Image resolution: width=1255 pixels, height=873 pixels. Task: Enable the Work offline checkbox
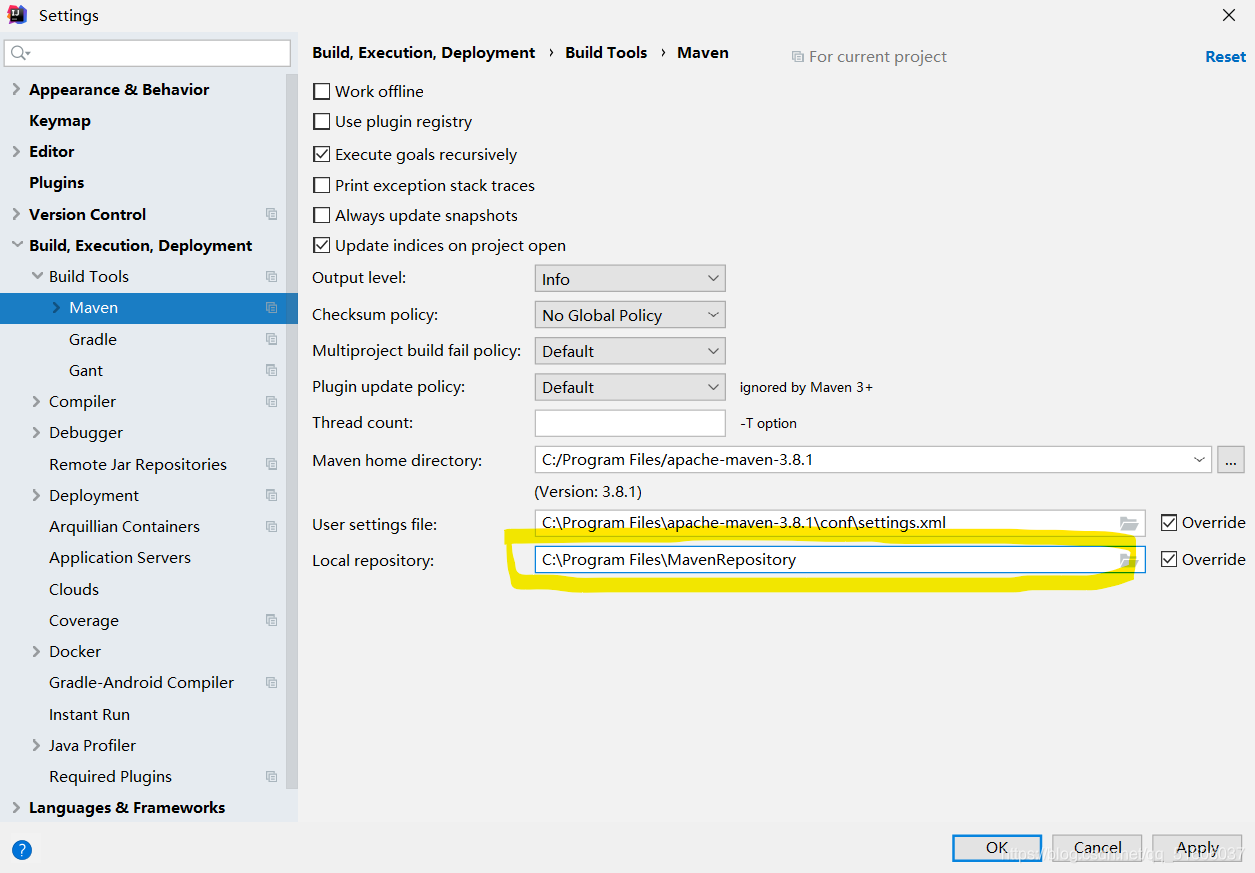[322, 91]
